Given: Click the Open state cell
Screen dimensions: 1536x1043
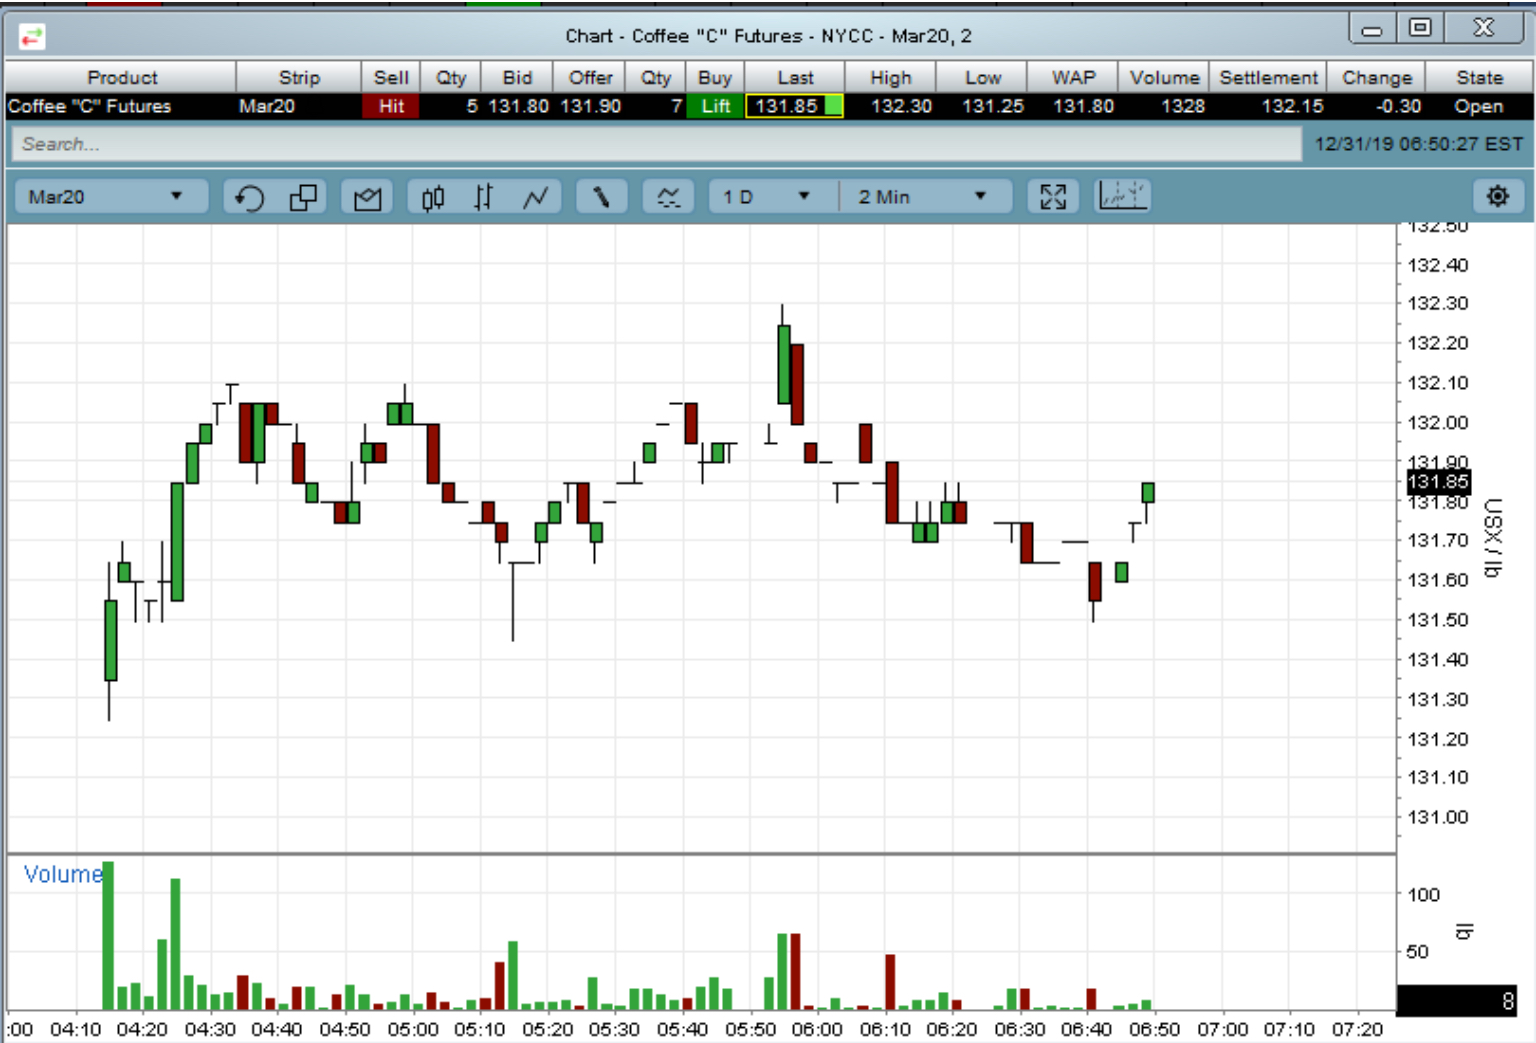Looking at the screenshot, I should coord(1478,106).
